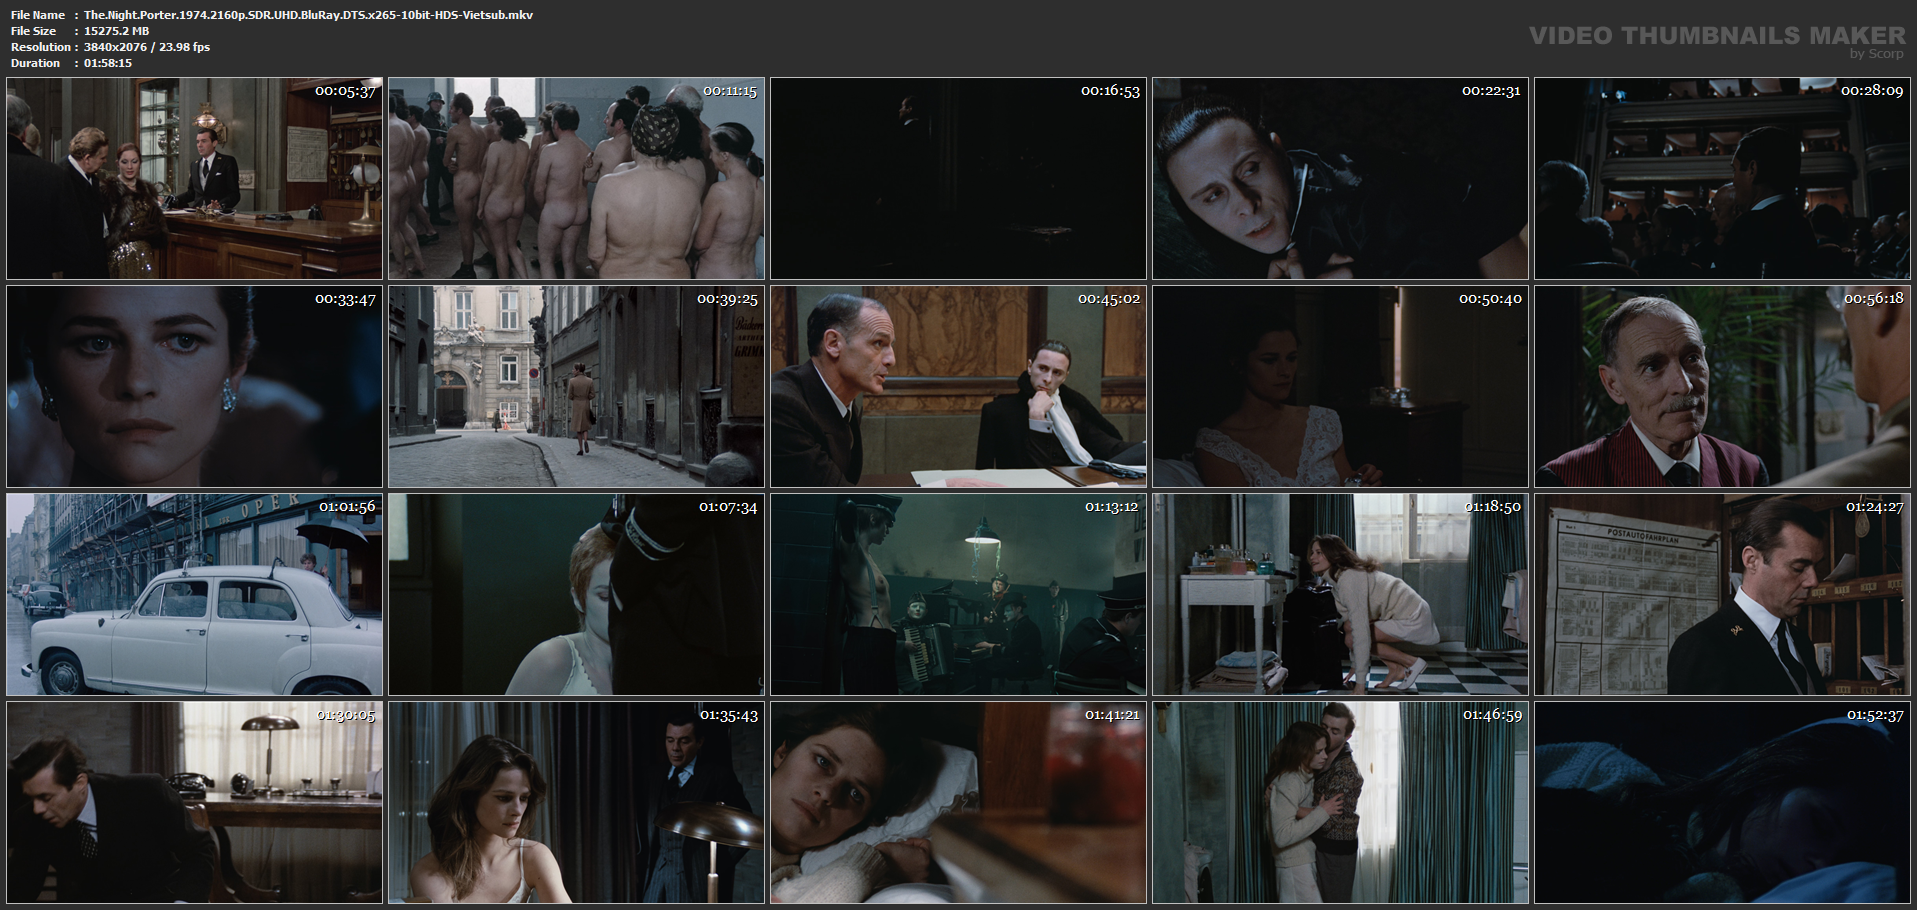The width and height of the screenshot is (1917, 910).
Task: Select the thumbnail at 01:41:21
Action: pos(958,802)
